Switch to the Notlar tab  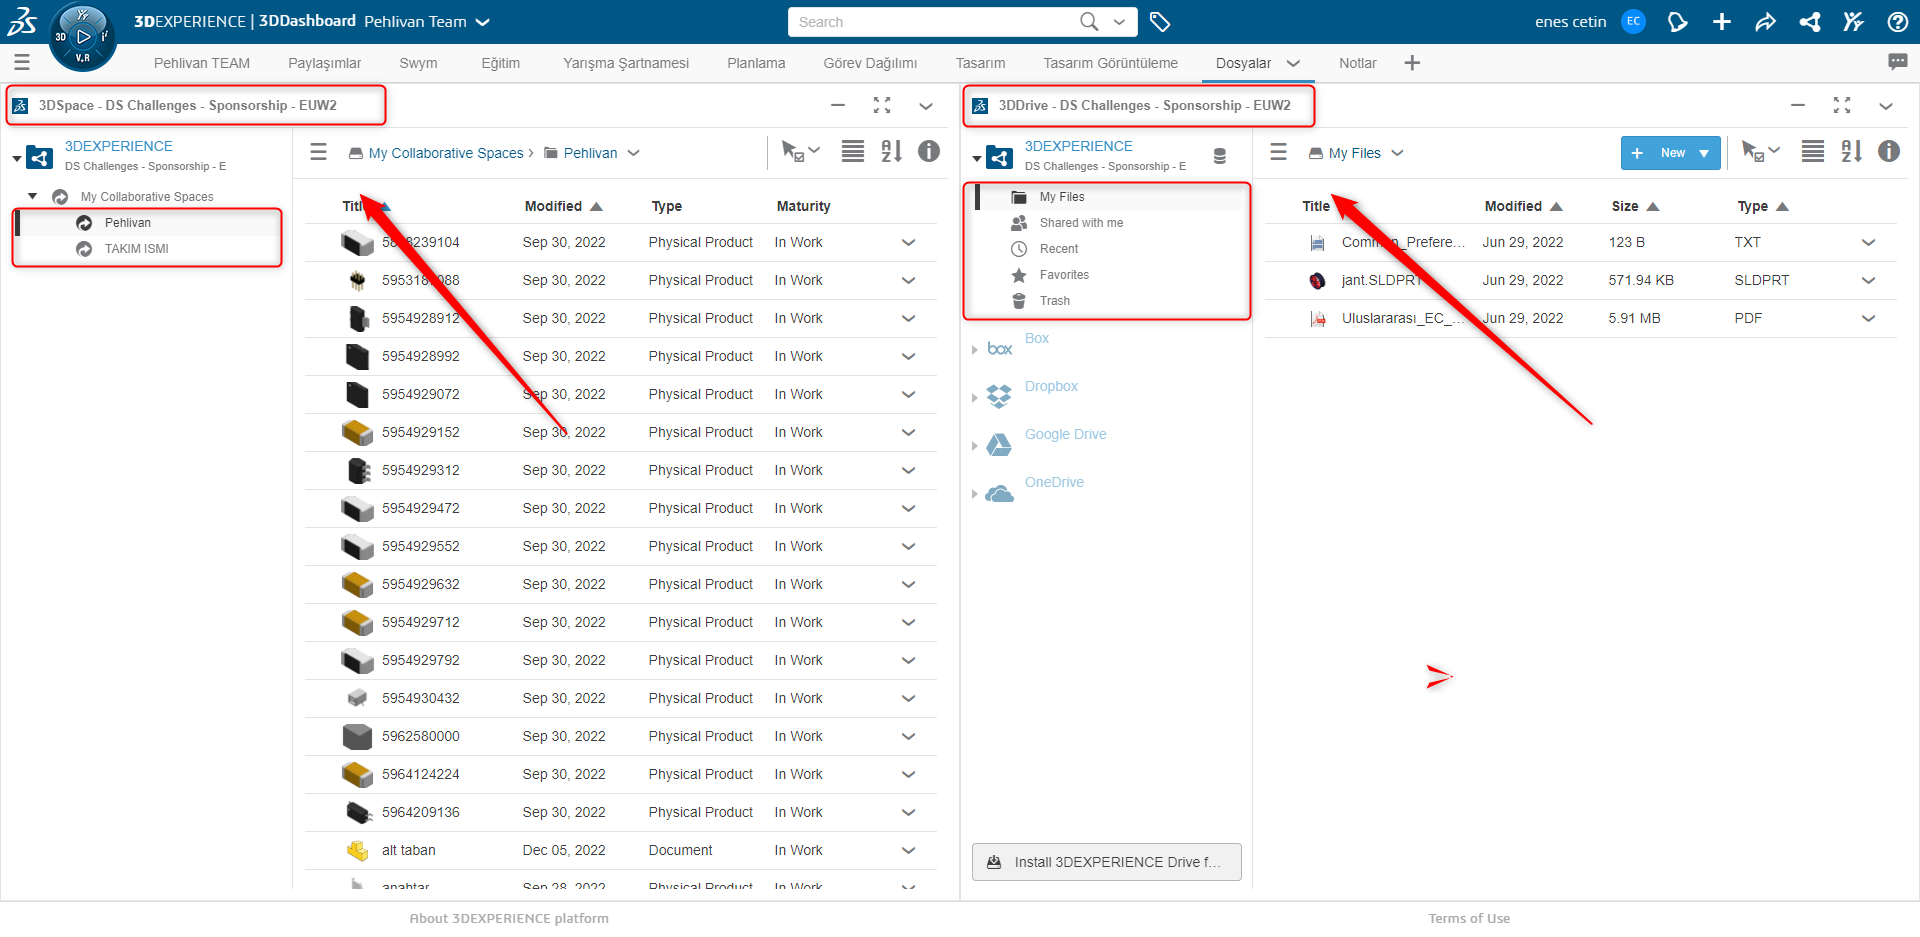point(1357,63)
